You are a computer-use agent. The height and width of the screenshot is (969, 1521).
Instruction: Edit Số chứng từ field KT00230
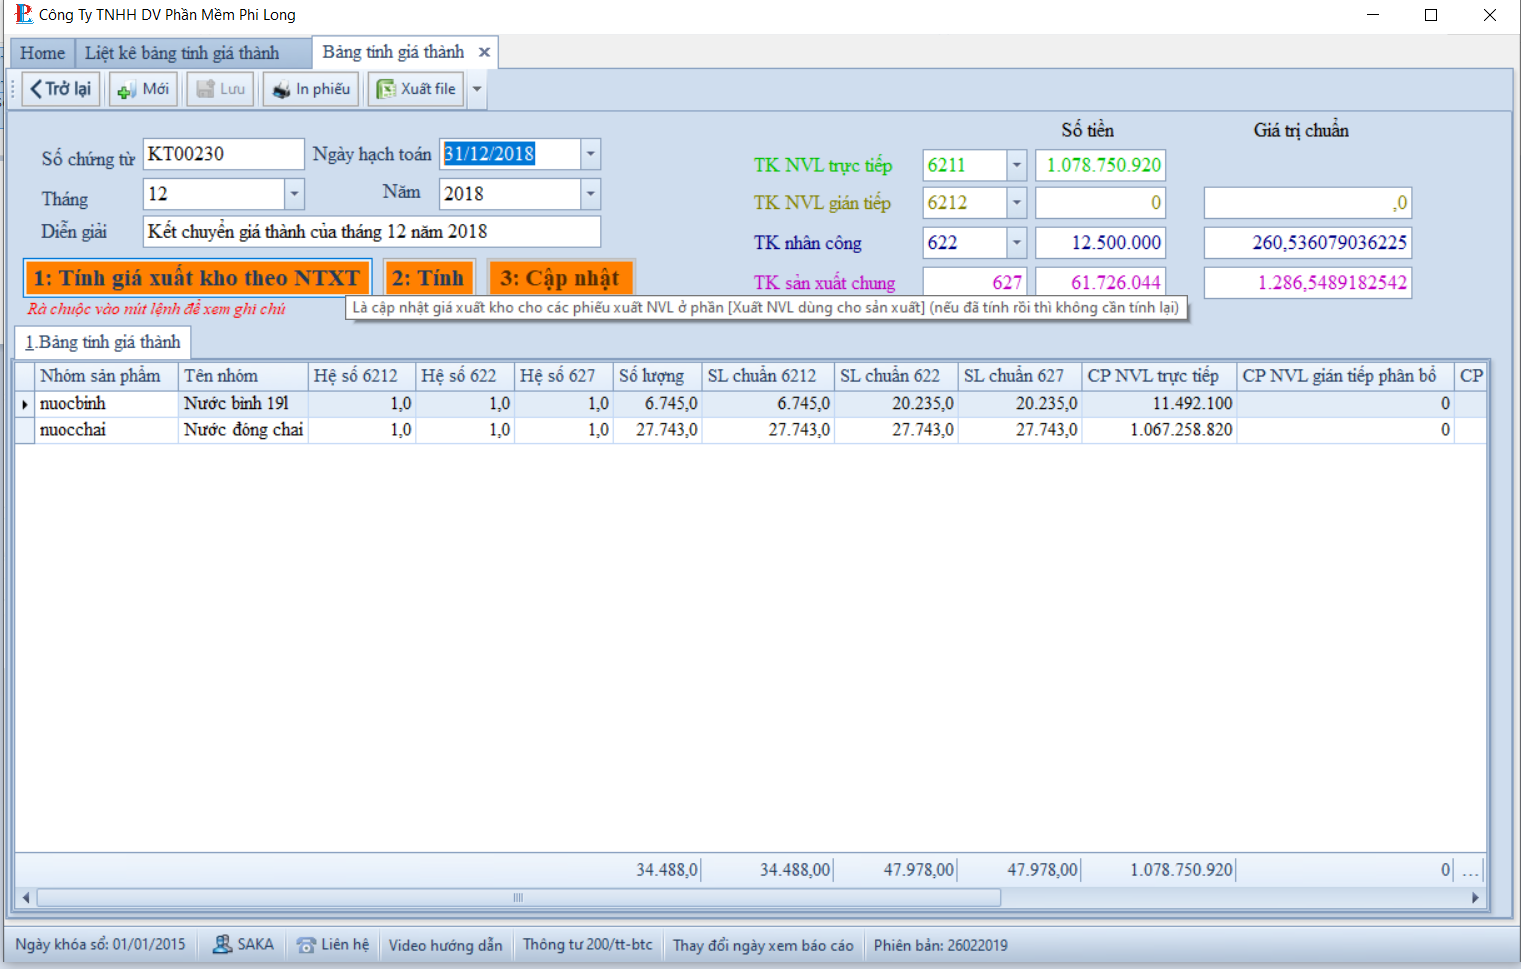[x=223, y=154]
